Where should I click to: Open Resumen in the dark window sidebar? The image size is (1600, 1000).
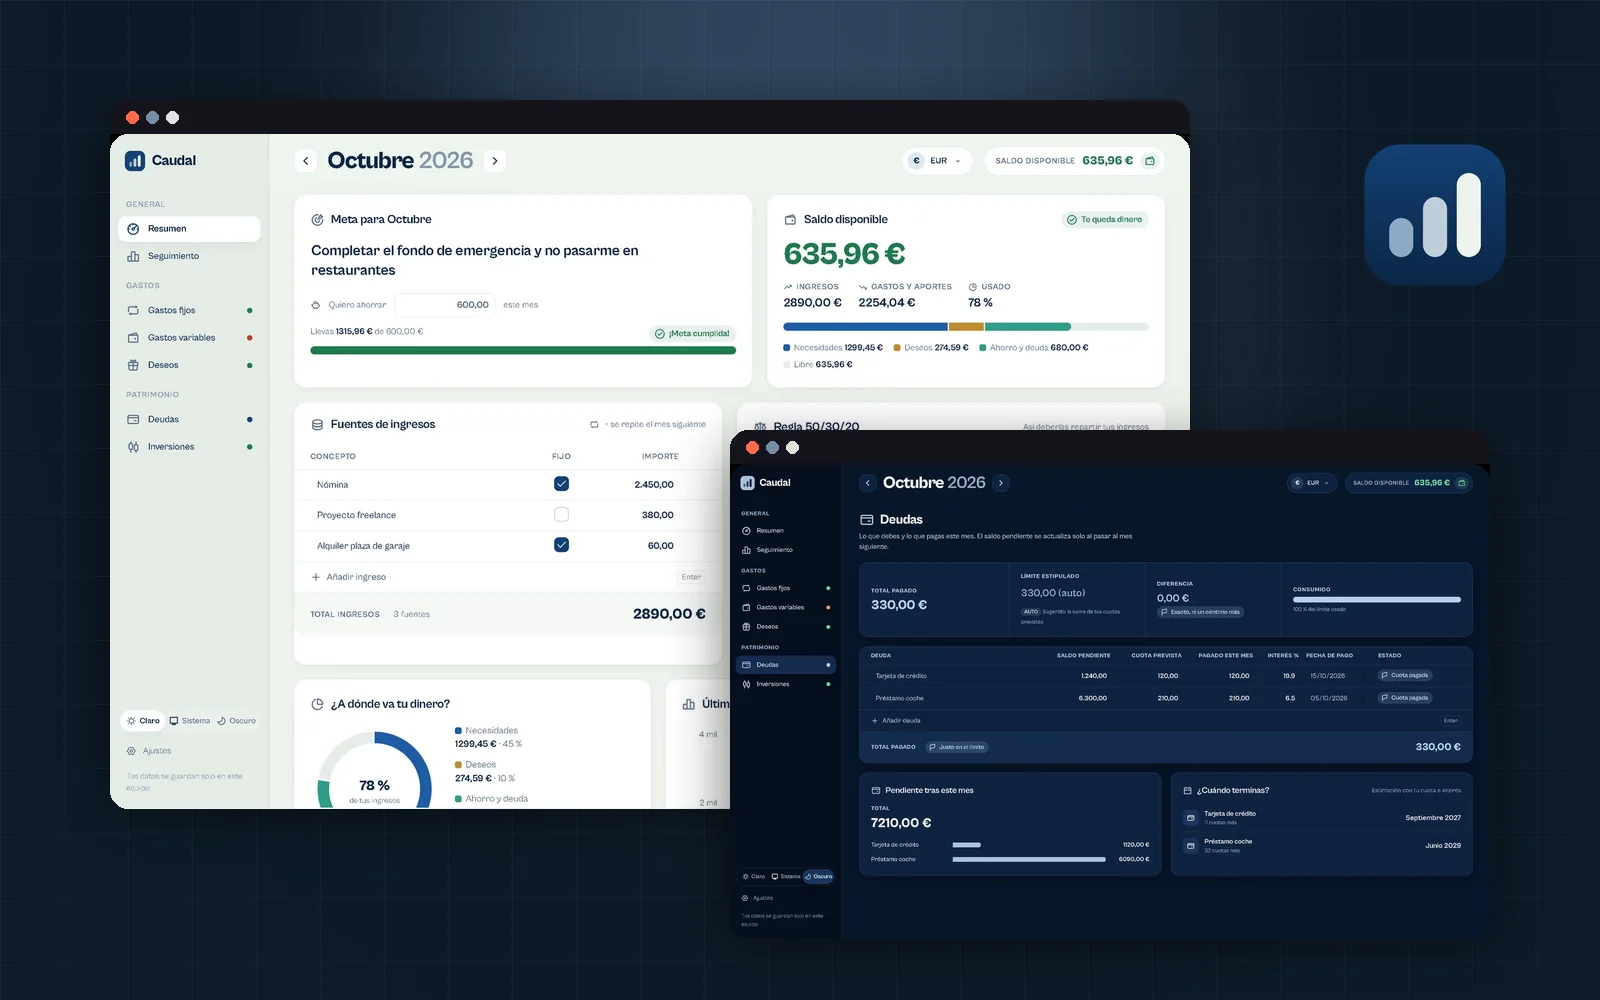(787, 531)
